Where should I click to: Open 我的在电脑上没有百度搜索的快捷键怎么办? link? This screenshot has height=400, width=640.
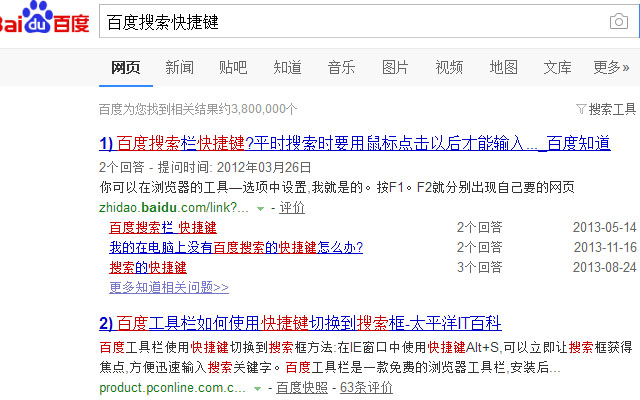point(236,247)
